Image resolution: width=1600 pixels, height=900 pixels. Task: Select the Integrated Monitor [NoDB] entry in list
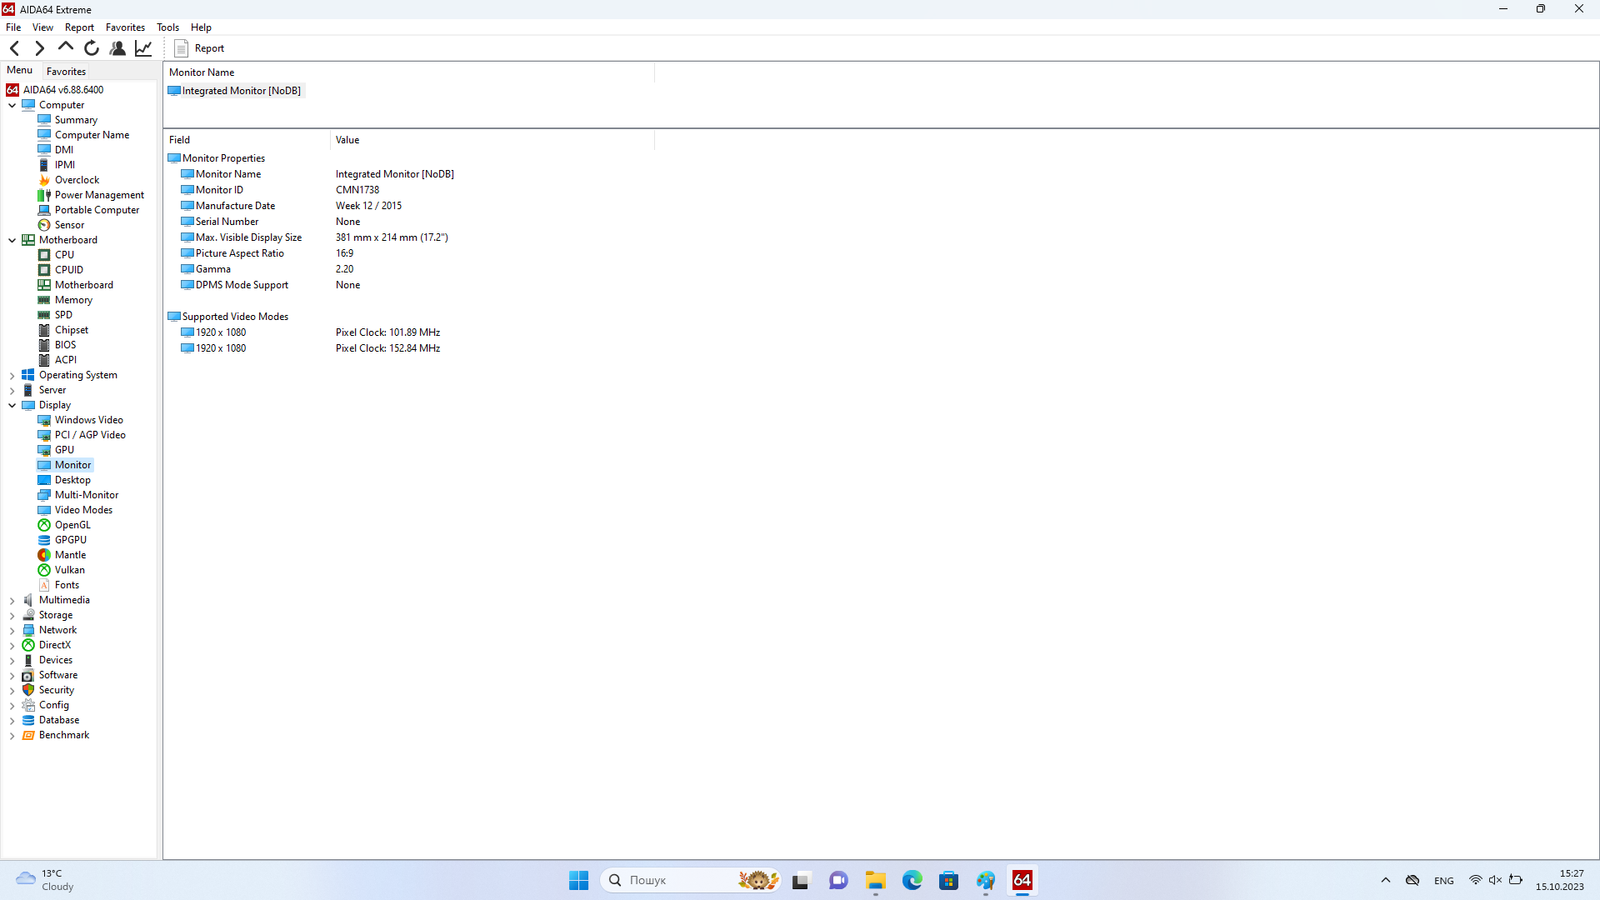235,91
